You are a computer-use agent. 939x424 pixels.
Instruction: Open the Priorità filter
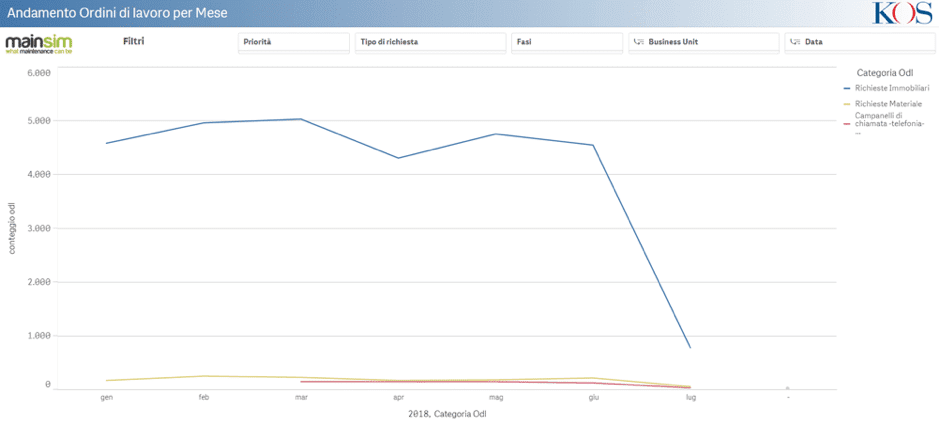[293, 43]
